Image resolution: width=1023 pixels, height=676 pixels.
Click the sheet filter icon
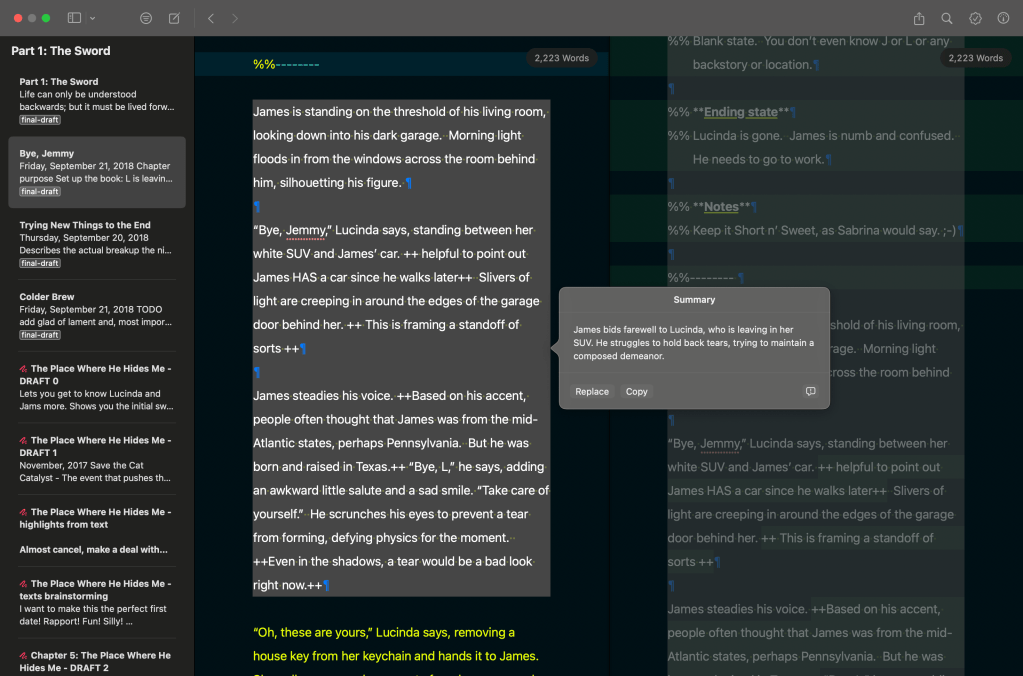pos(146,18)
